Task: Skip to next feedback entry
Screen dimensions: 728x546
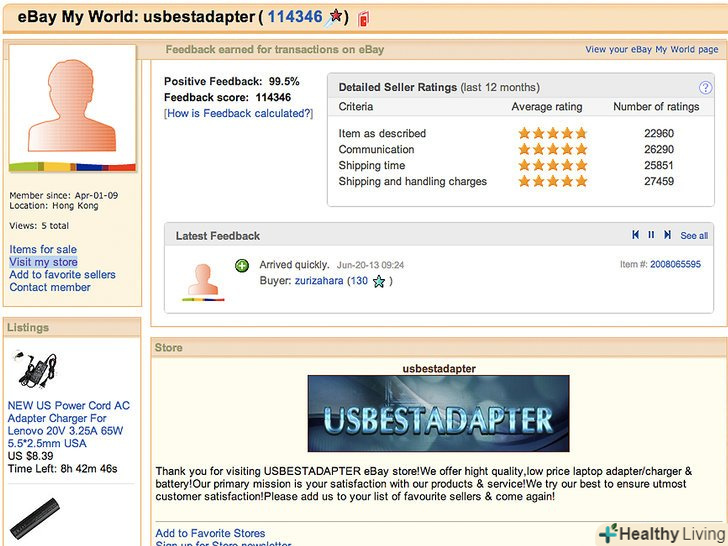Action: 667,235
